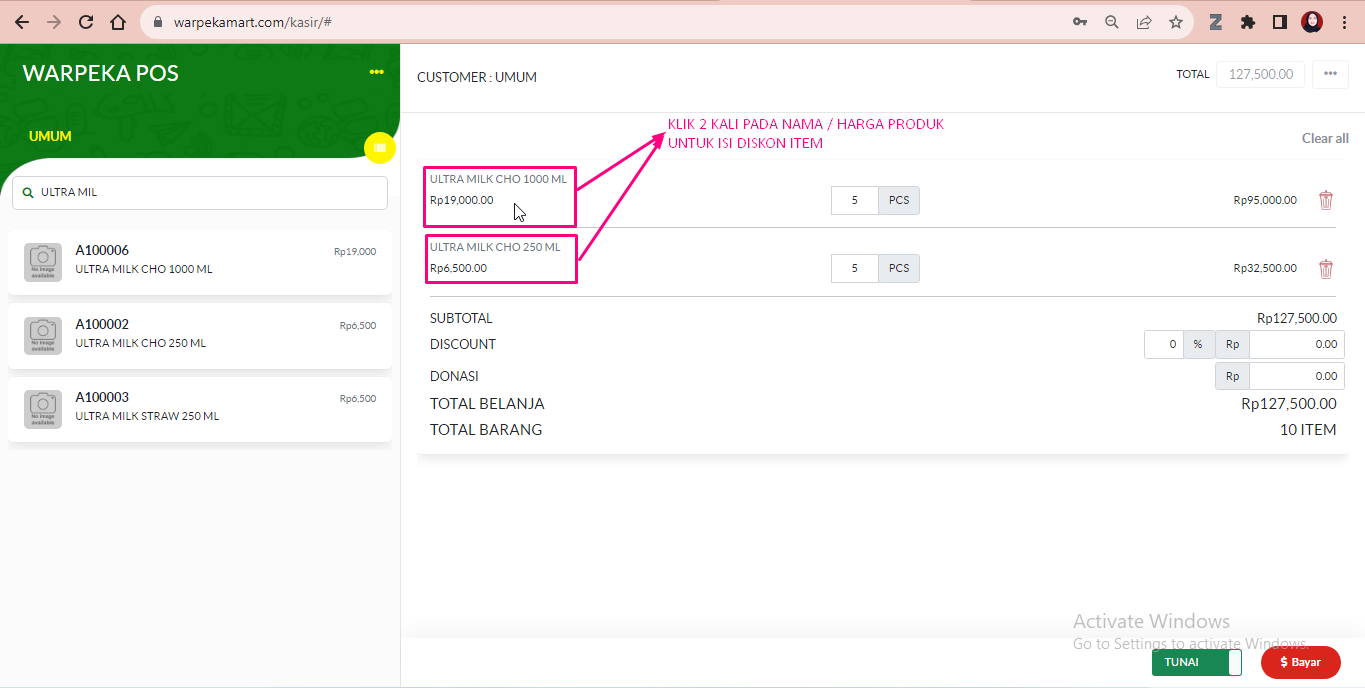Toggle the TUNAI payment switch
1365x688 pixels.
[x=1197, y=662]
